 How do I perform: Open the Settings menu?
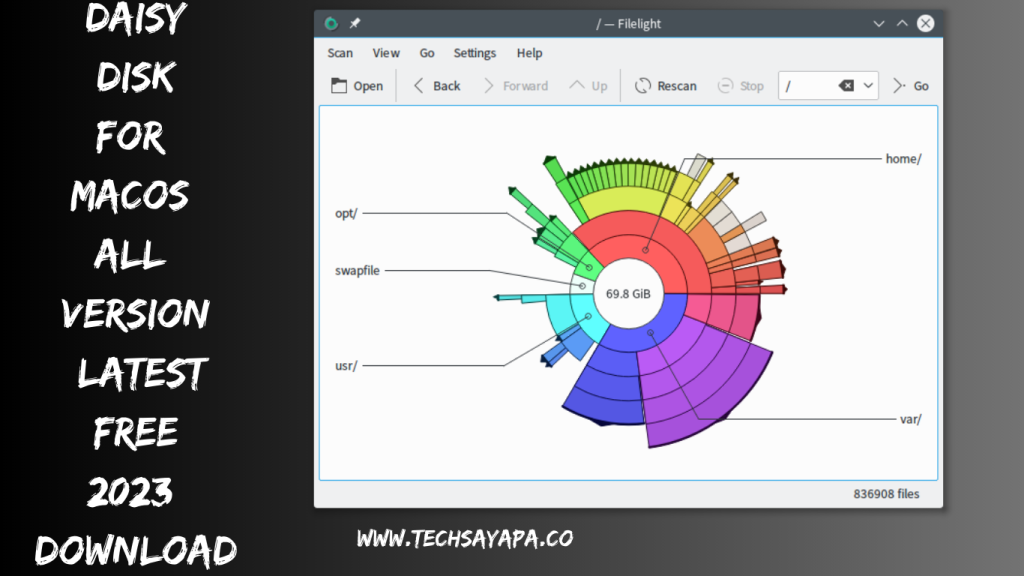475,53
